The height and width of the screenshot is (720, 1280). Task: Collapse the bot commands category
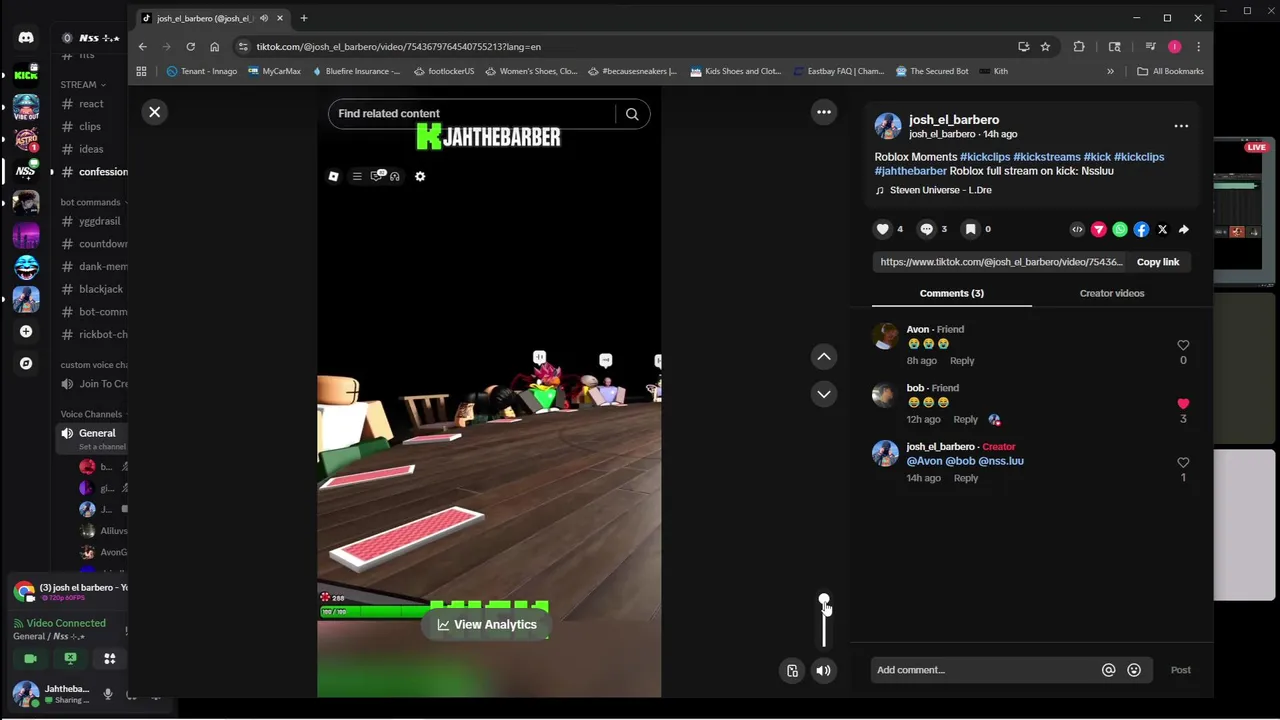click(94, 202)
